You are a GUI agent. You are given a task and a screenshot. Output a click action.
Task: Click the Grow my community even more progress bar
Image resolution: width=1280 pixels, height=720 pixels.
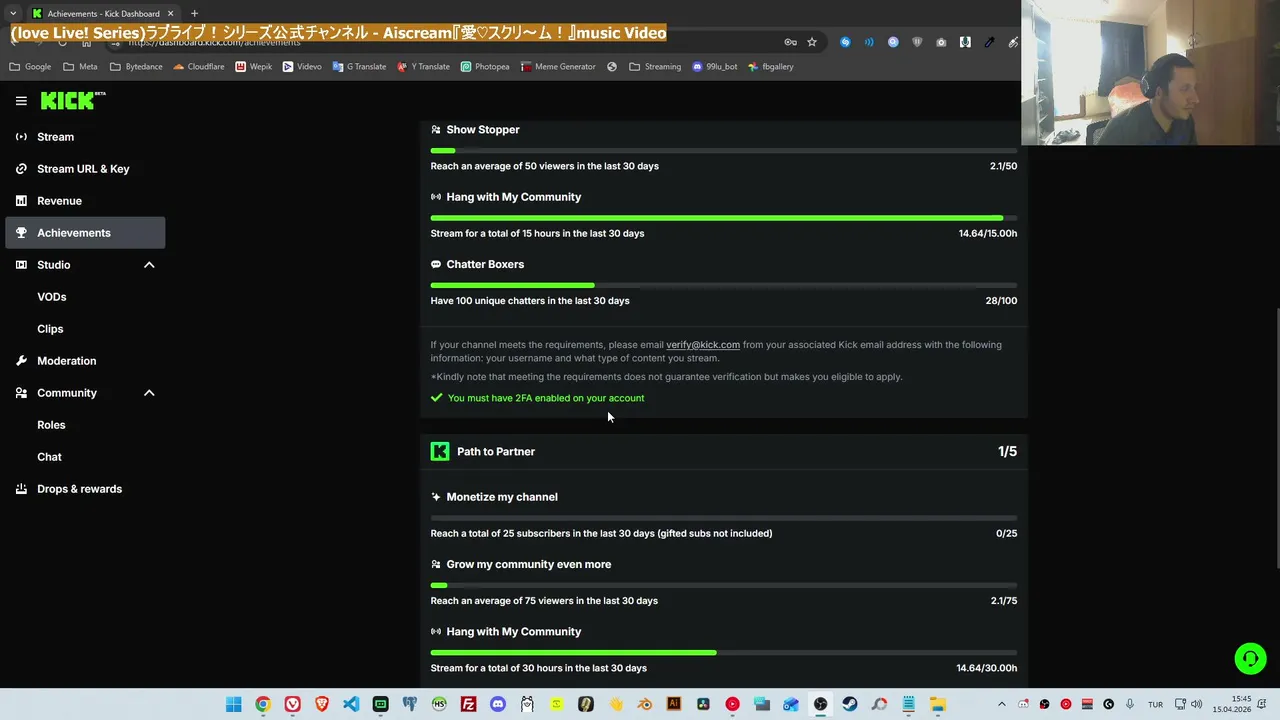point(724,585)
